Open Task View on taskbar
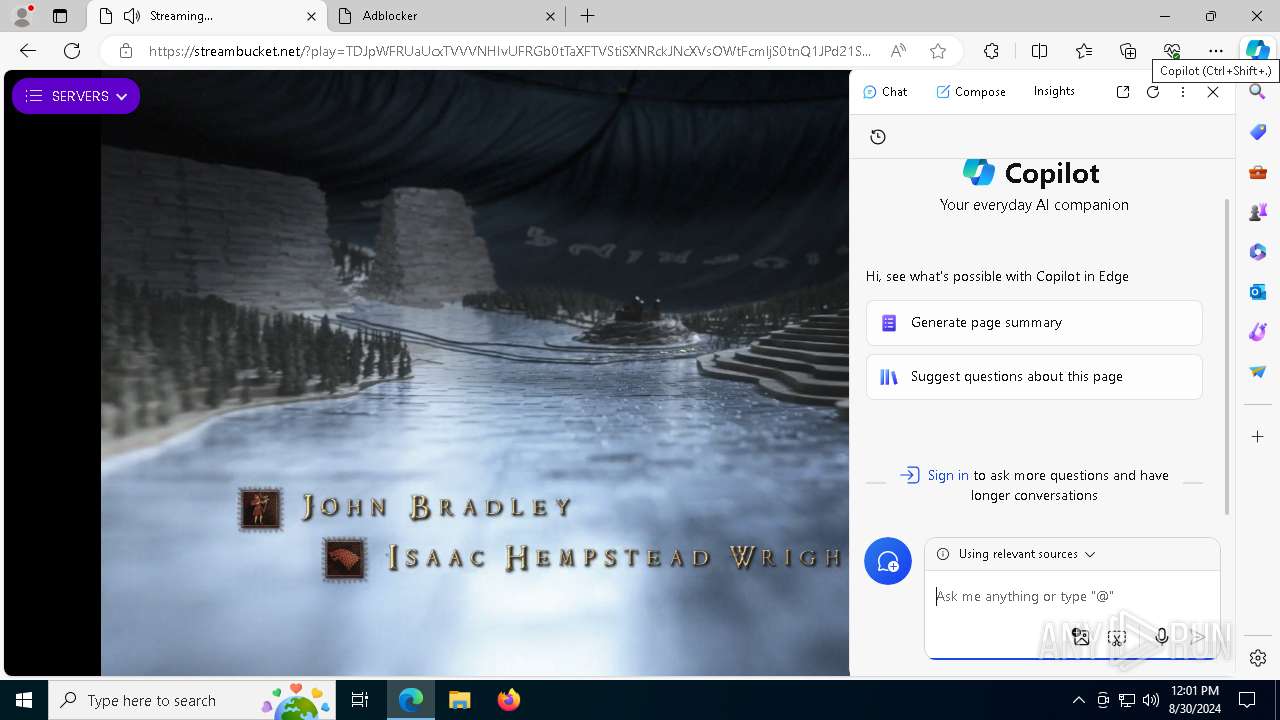 [361, 700]
